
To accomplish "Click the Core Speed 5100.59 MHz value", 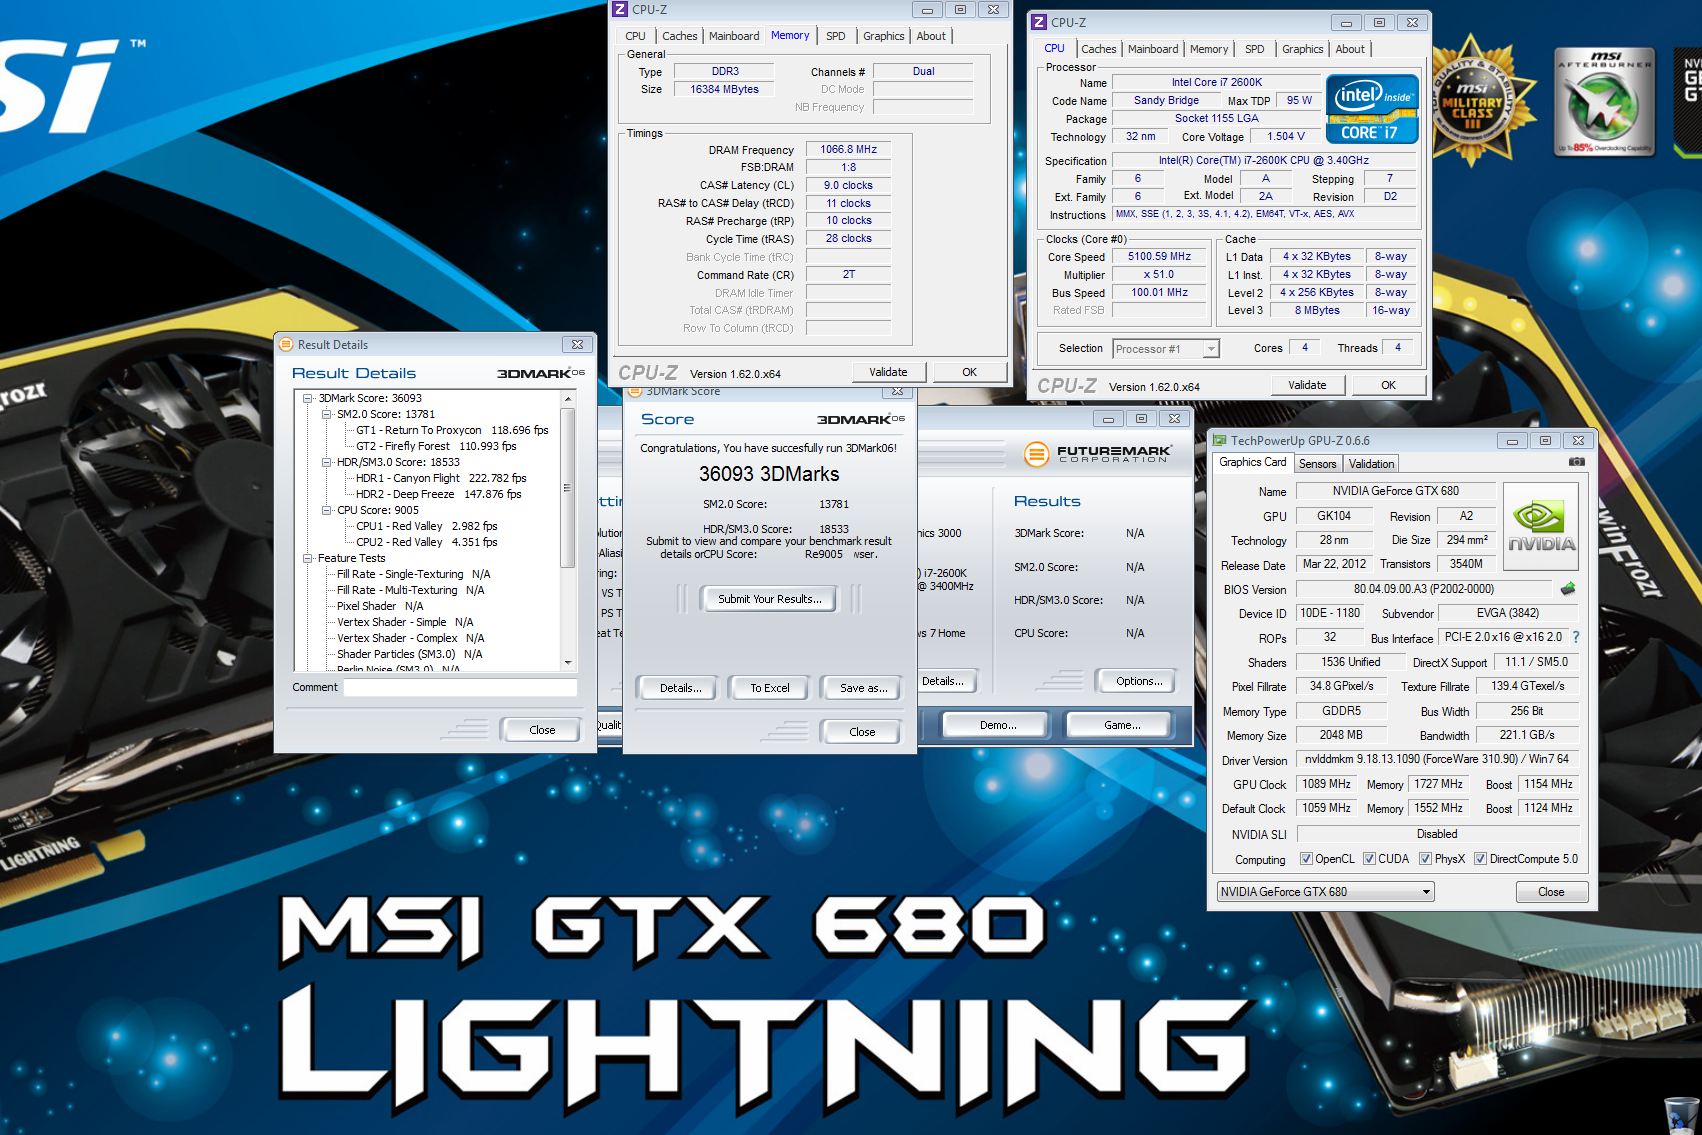I will (x=1159, y=257).
